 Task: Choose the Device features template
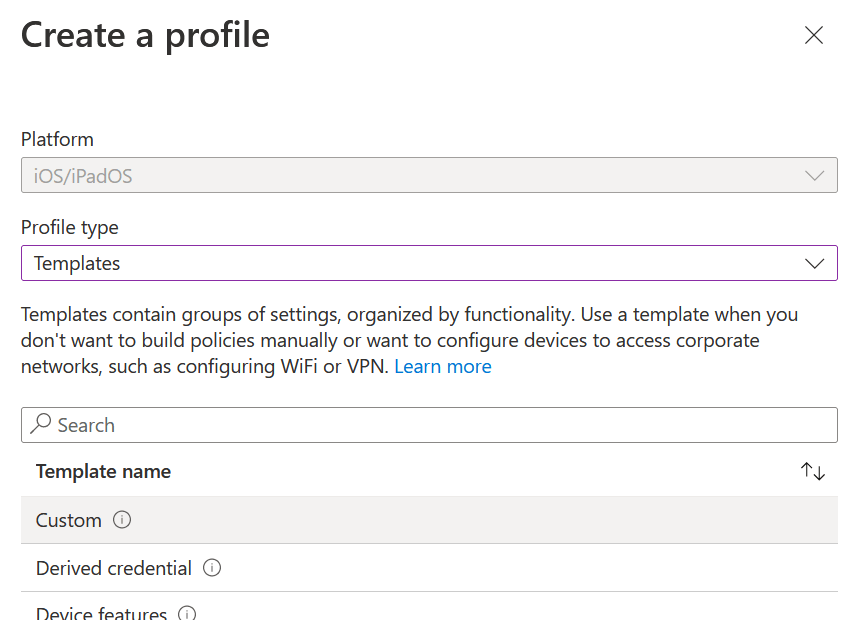[x=101, y=612]
